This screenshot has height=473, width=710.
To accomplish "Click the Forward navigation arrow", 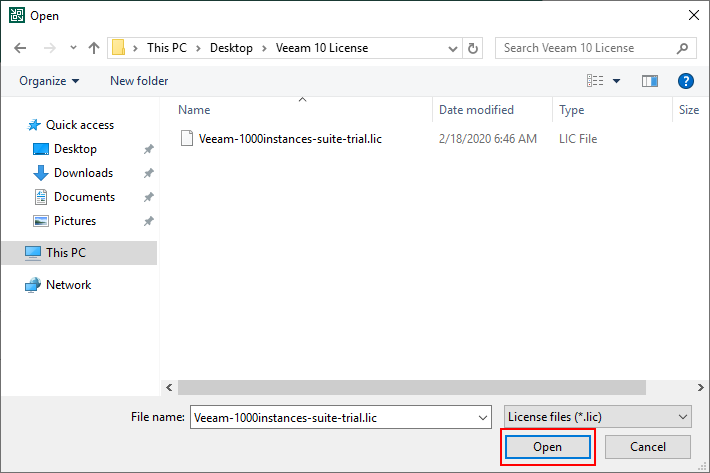I will click(49, 48).
